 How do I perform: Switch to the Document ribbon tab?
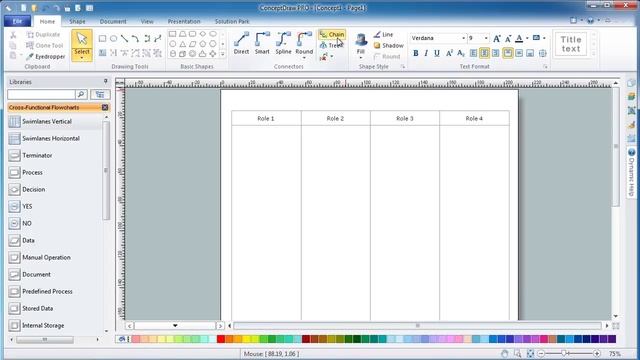click(x=113, y=21)
